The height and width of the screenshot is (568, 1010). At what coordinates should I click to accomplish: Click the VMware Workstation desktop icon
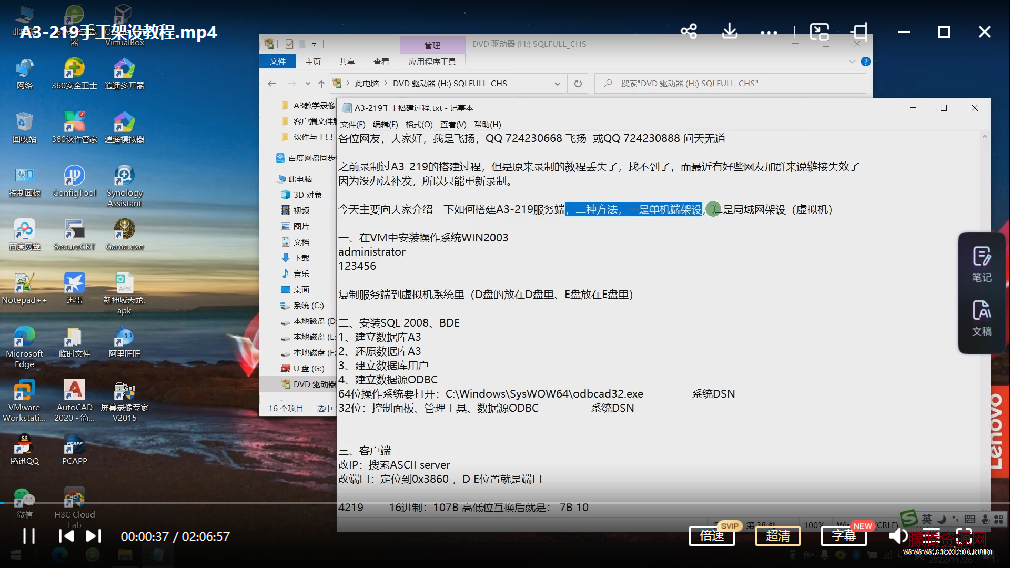coord(24,401)
